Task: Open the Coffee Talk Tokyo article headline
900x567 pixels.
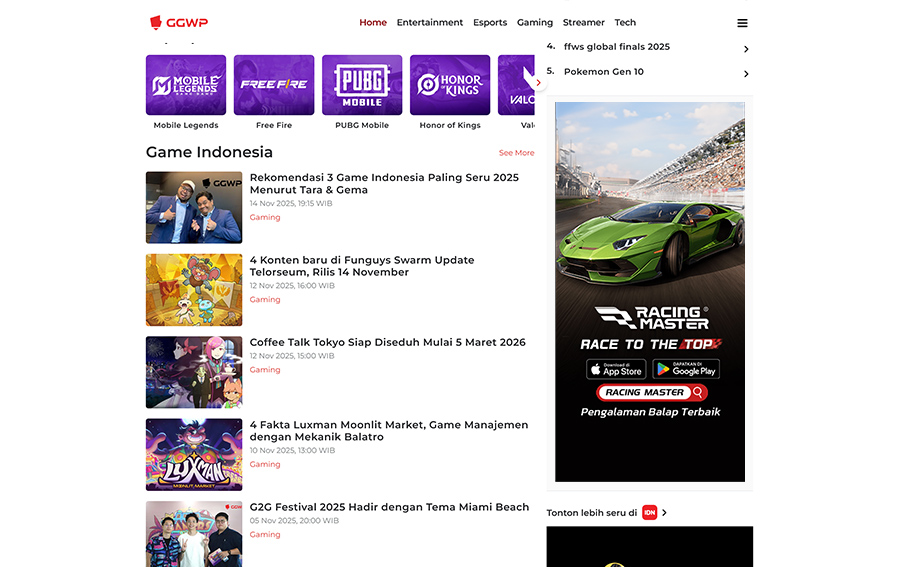Action: click(x=387, y=342)
